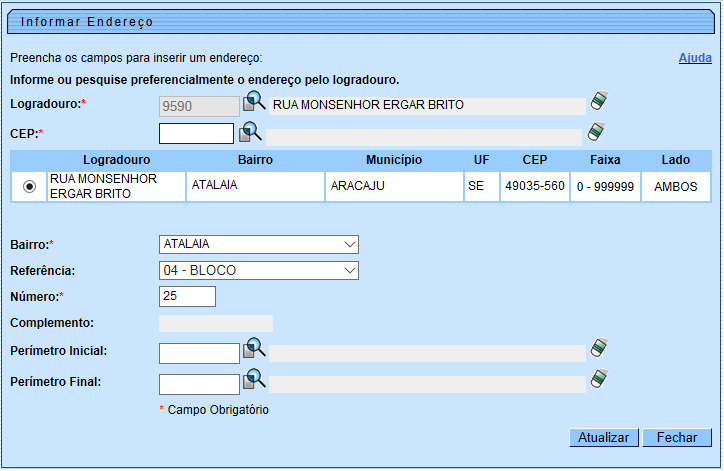This screenshot has height=471, width=724.
Task: Search Perímetro Inicial using magnifier icon
Action: [254, 349]
